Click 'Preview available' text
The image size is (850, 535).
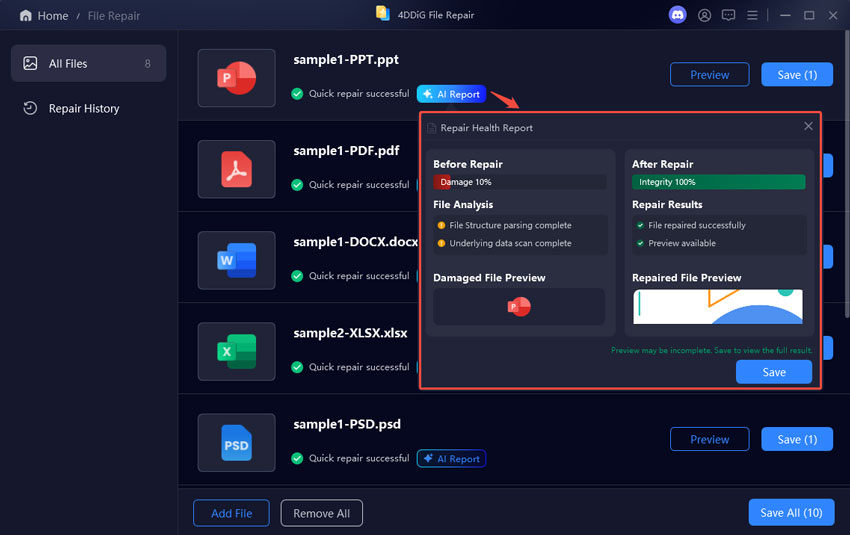point(682,243)
